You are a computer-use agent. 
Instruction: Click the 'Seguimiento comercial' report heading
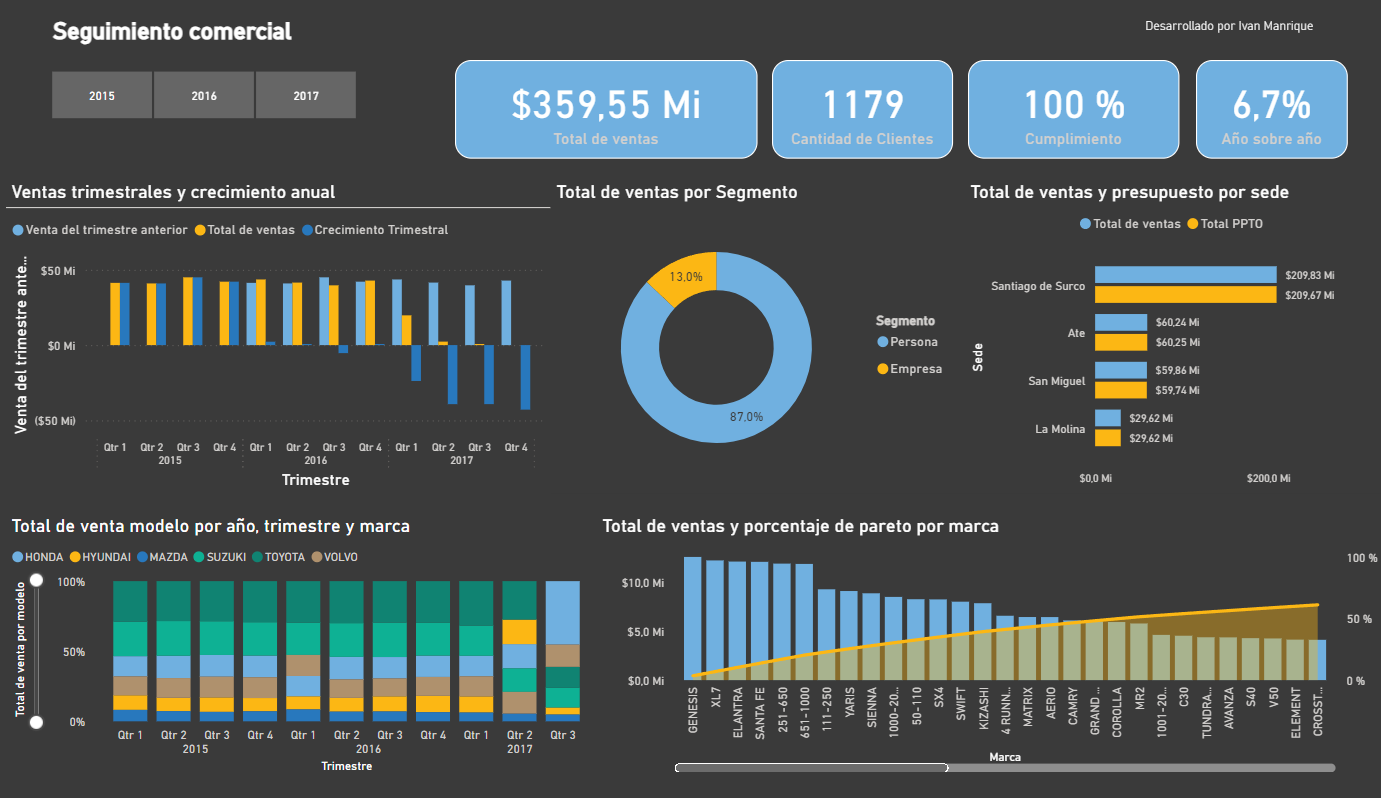point(172,31)
